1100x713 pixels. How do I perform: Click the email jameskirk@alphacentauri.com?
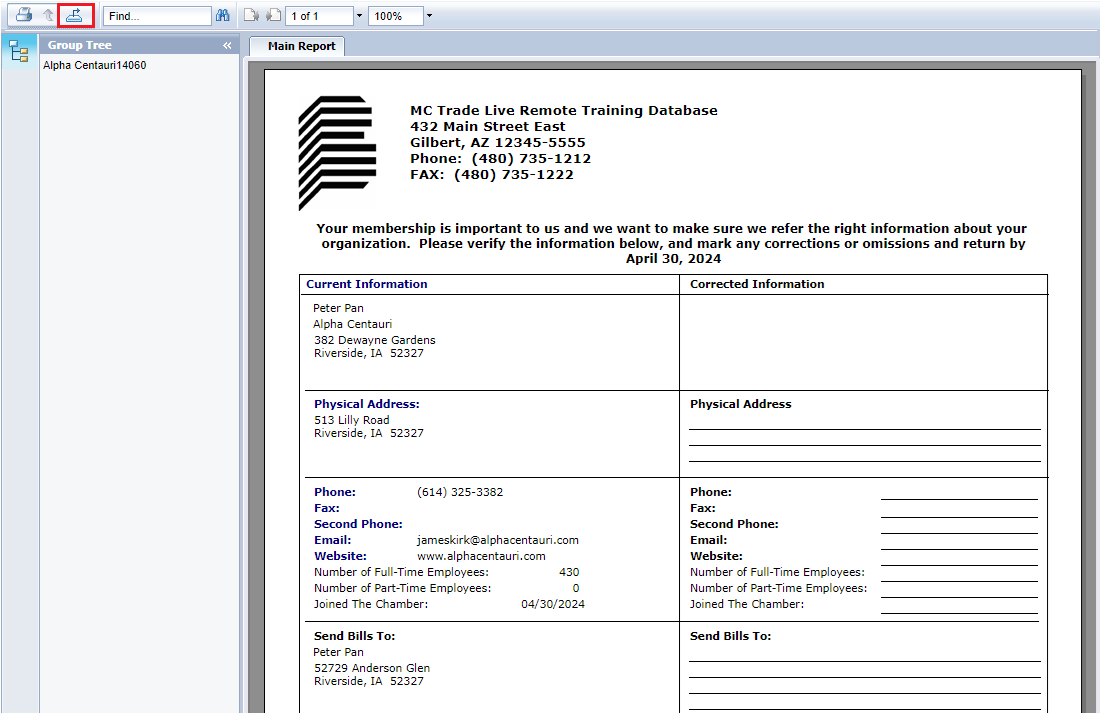click(x=498, y=540)
